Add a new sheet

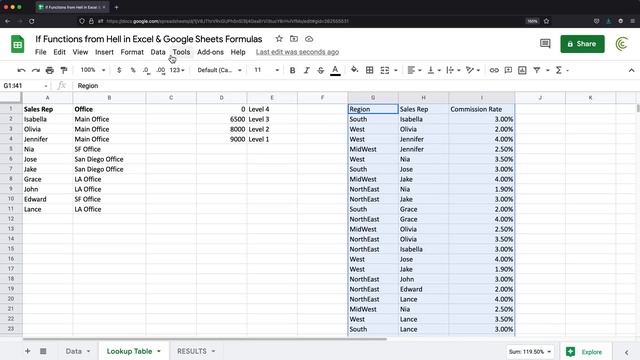(27, 351)
